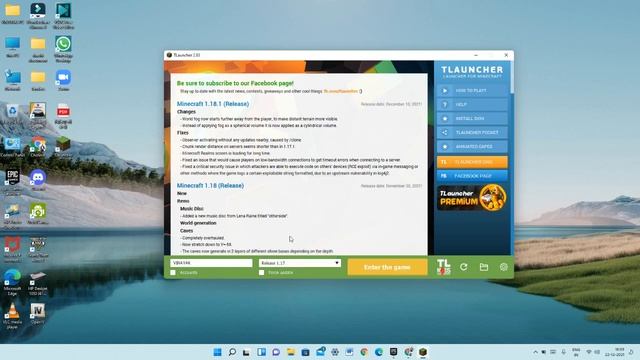Open TLauncher settings gear

(504, 267)
